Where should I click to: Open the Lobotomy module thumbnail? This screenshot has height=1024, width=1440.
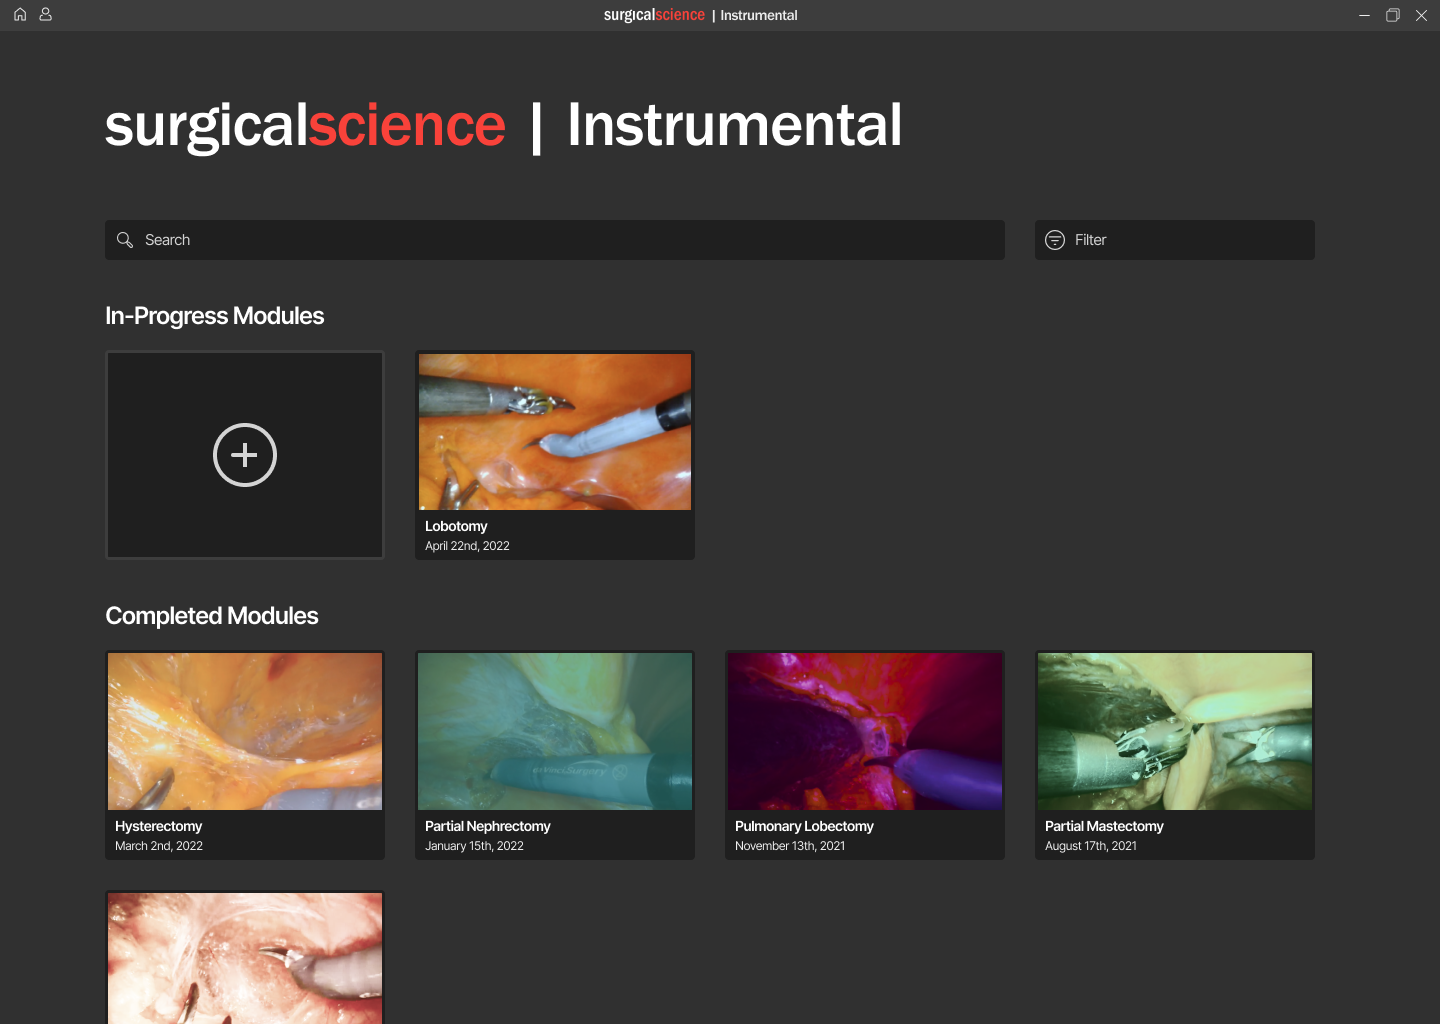(555, 432)
